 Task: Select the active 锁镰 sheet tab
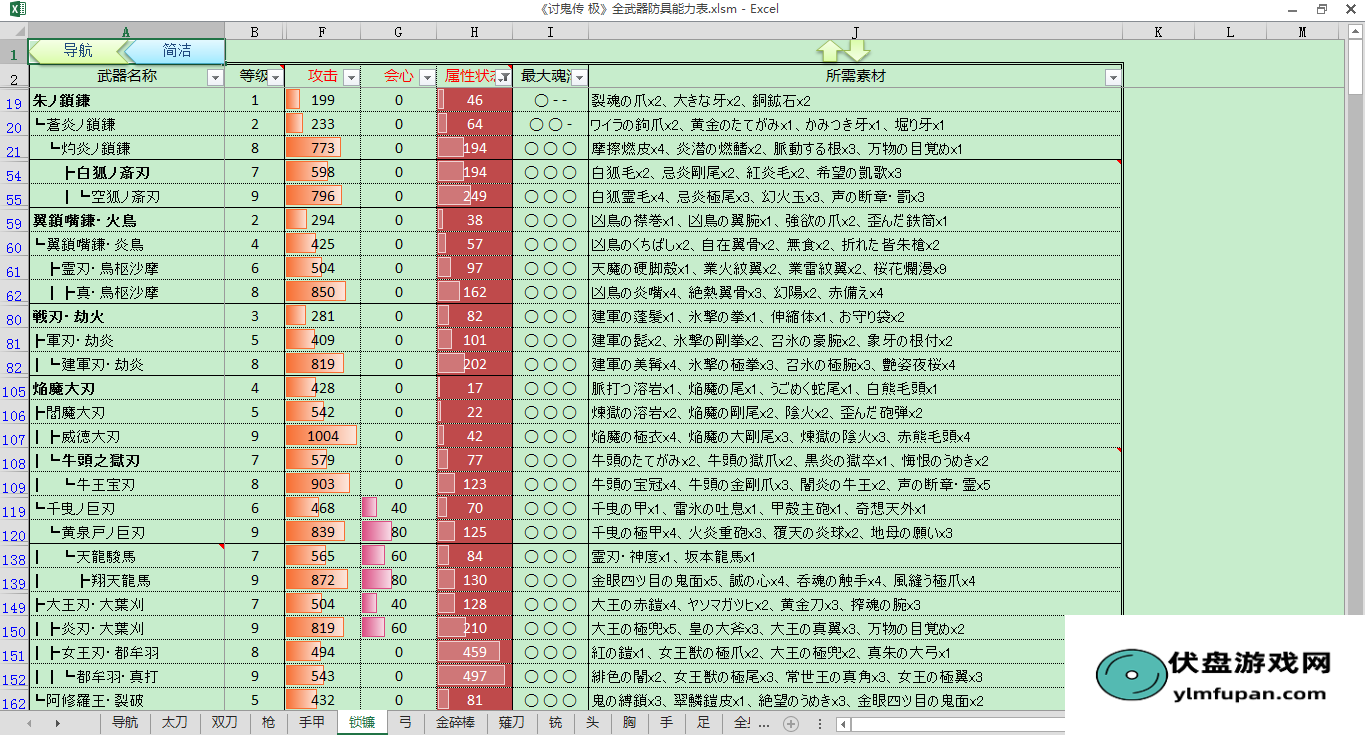(361, 722)
